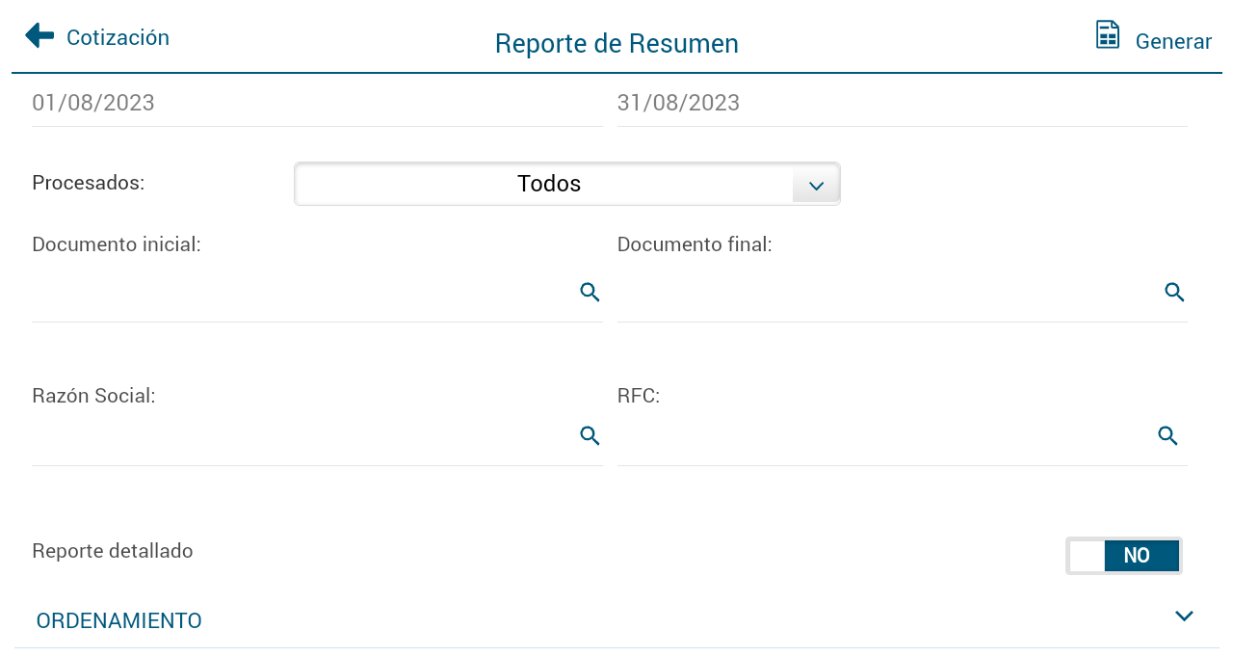Image resolution: width=1233 pixels, height=657 pixels.
Task: Open the Procesados dropdown showing Todos
Action: pos(567,184)
